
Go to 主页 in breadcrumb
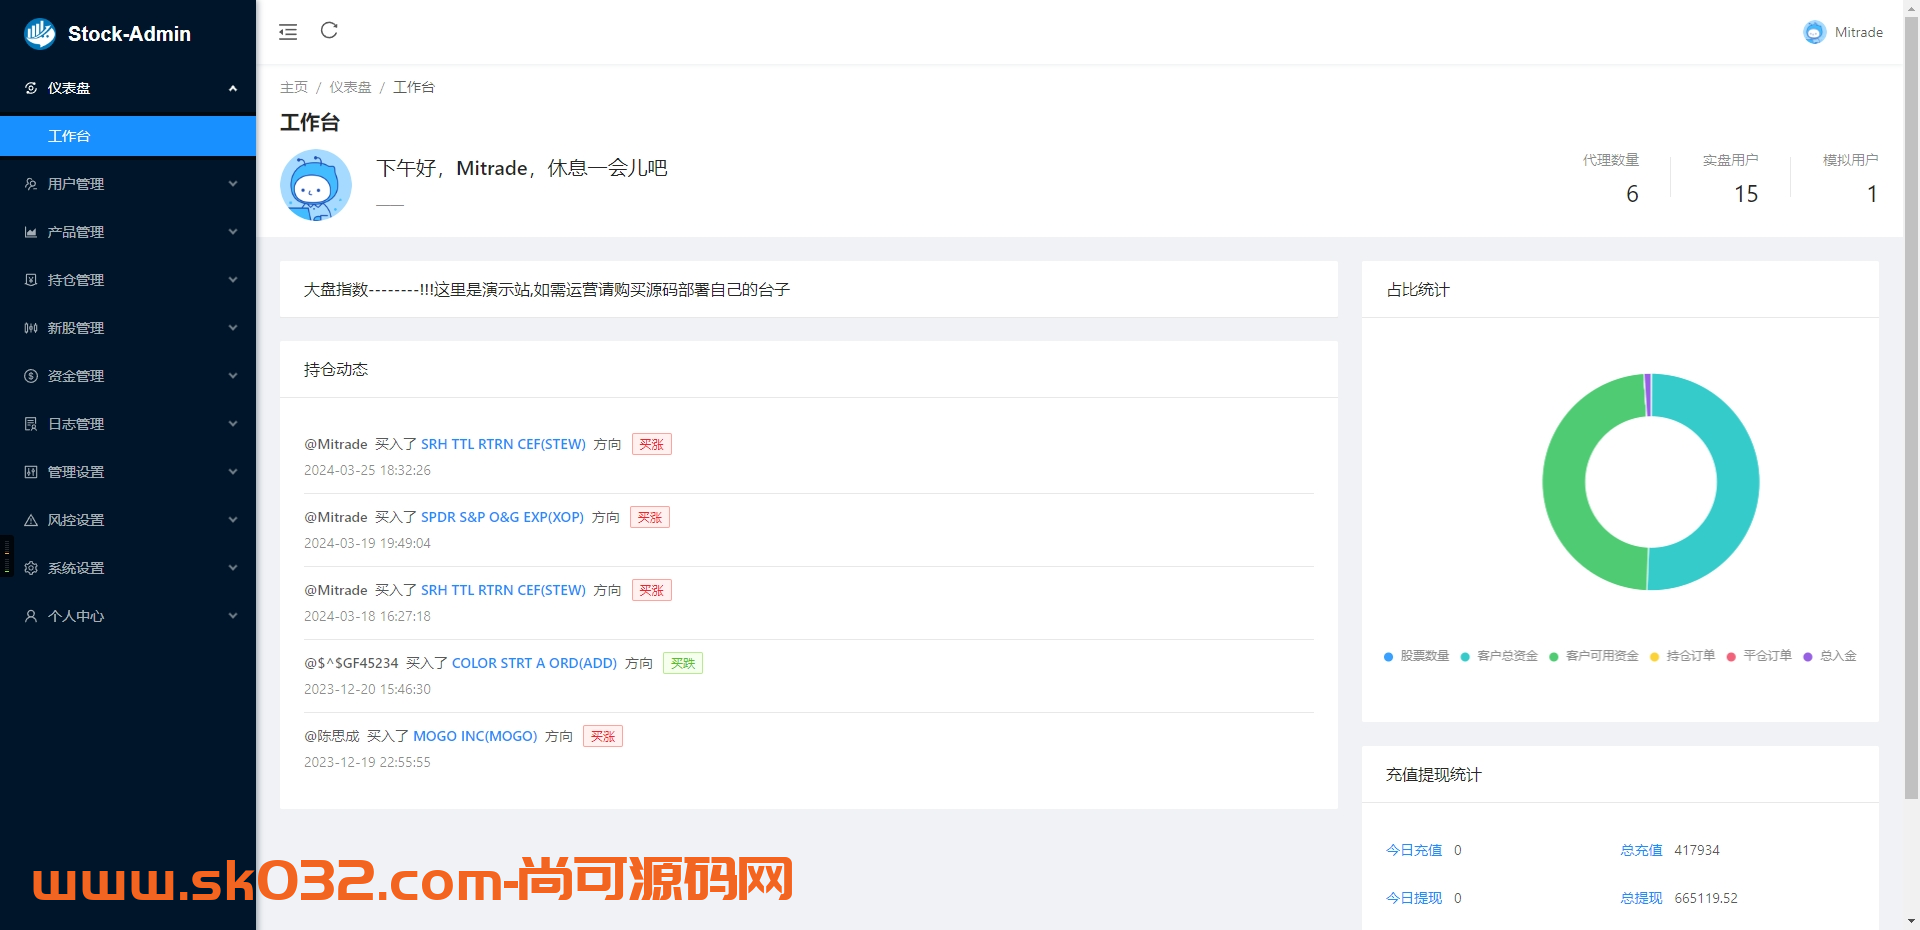tap(294, 87)
